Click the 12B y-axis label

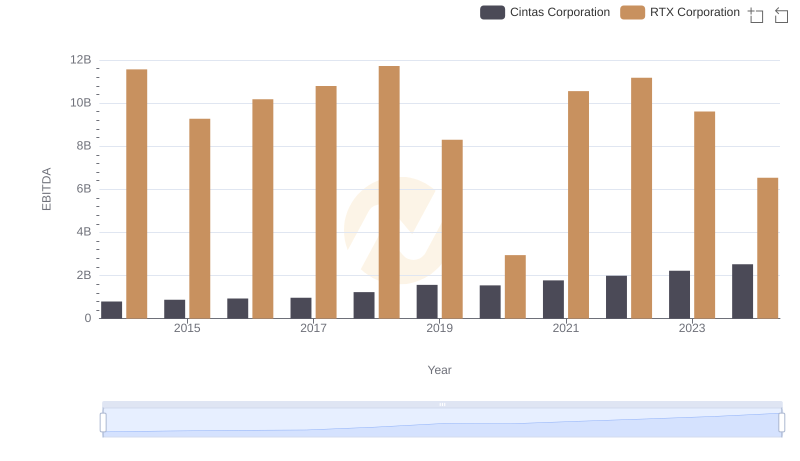[x=81, y=60]
